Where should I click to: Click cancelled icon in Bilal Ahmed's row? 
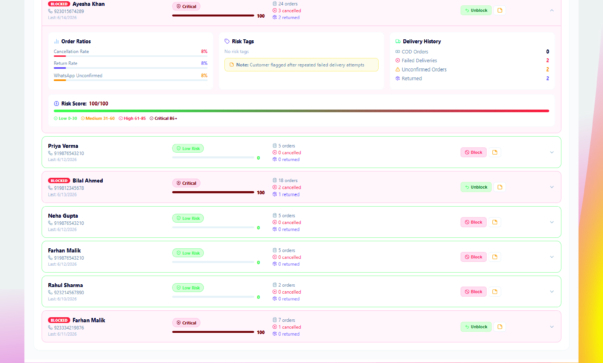pos(275,187)
